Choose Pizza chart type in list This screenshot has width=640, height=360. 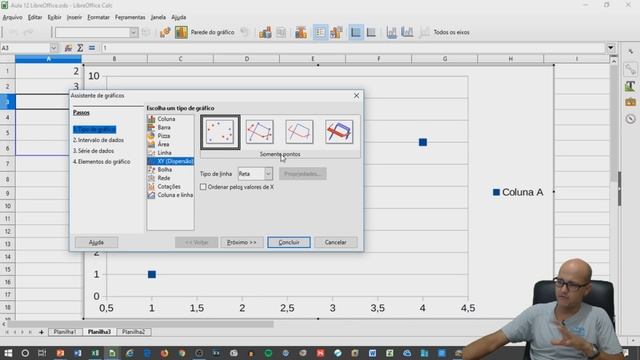[x=164, y=136]
